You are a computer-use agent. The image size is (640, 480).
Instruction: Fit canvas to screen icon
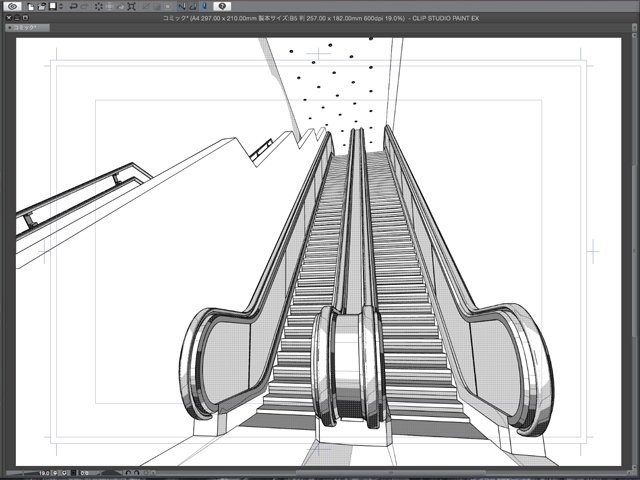73,473
